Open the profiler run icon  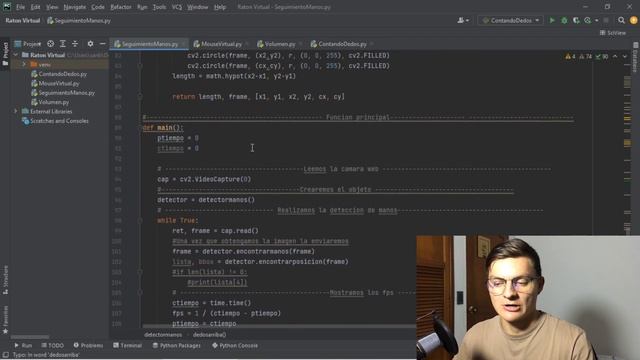click(587, 20)
